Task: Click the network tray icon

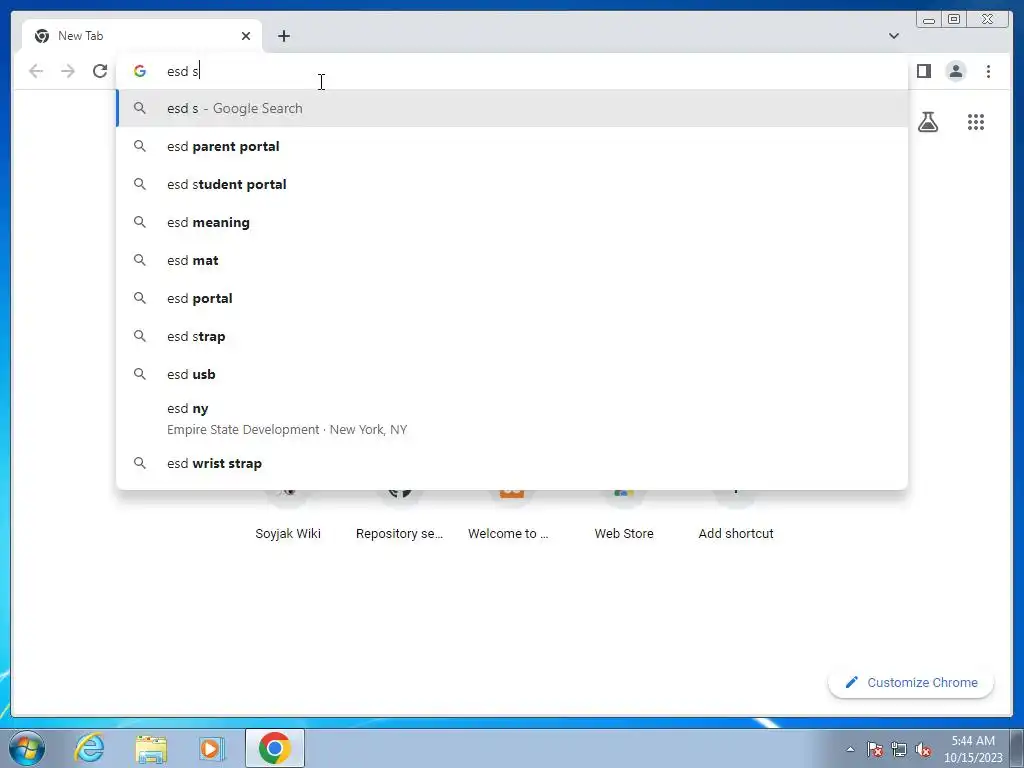Action: 899,749
